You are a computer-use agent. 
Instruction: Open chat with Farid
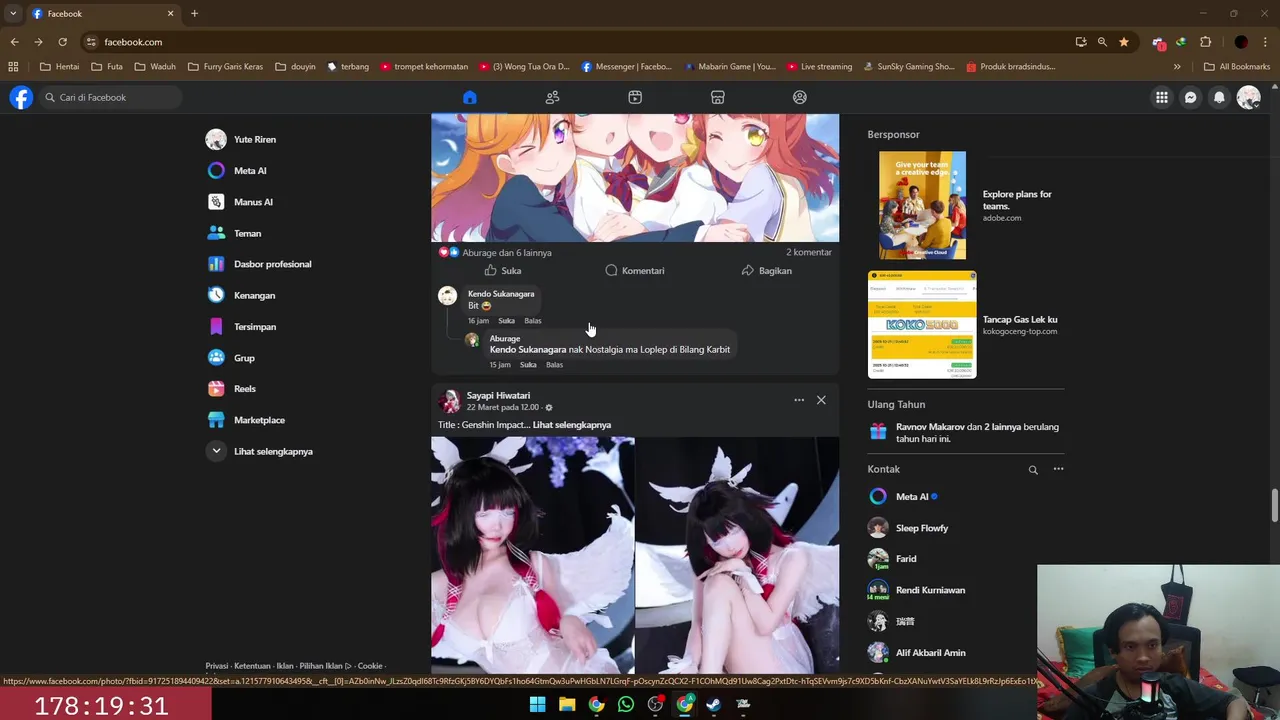pyautogui.click(x=905, y=559)
